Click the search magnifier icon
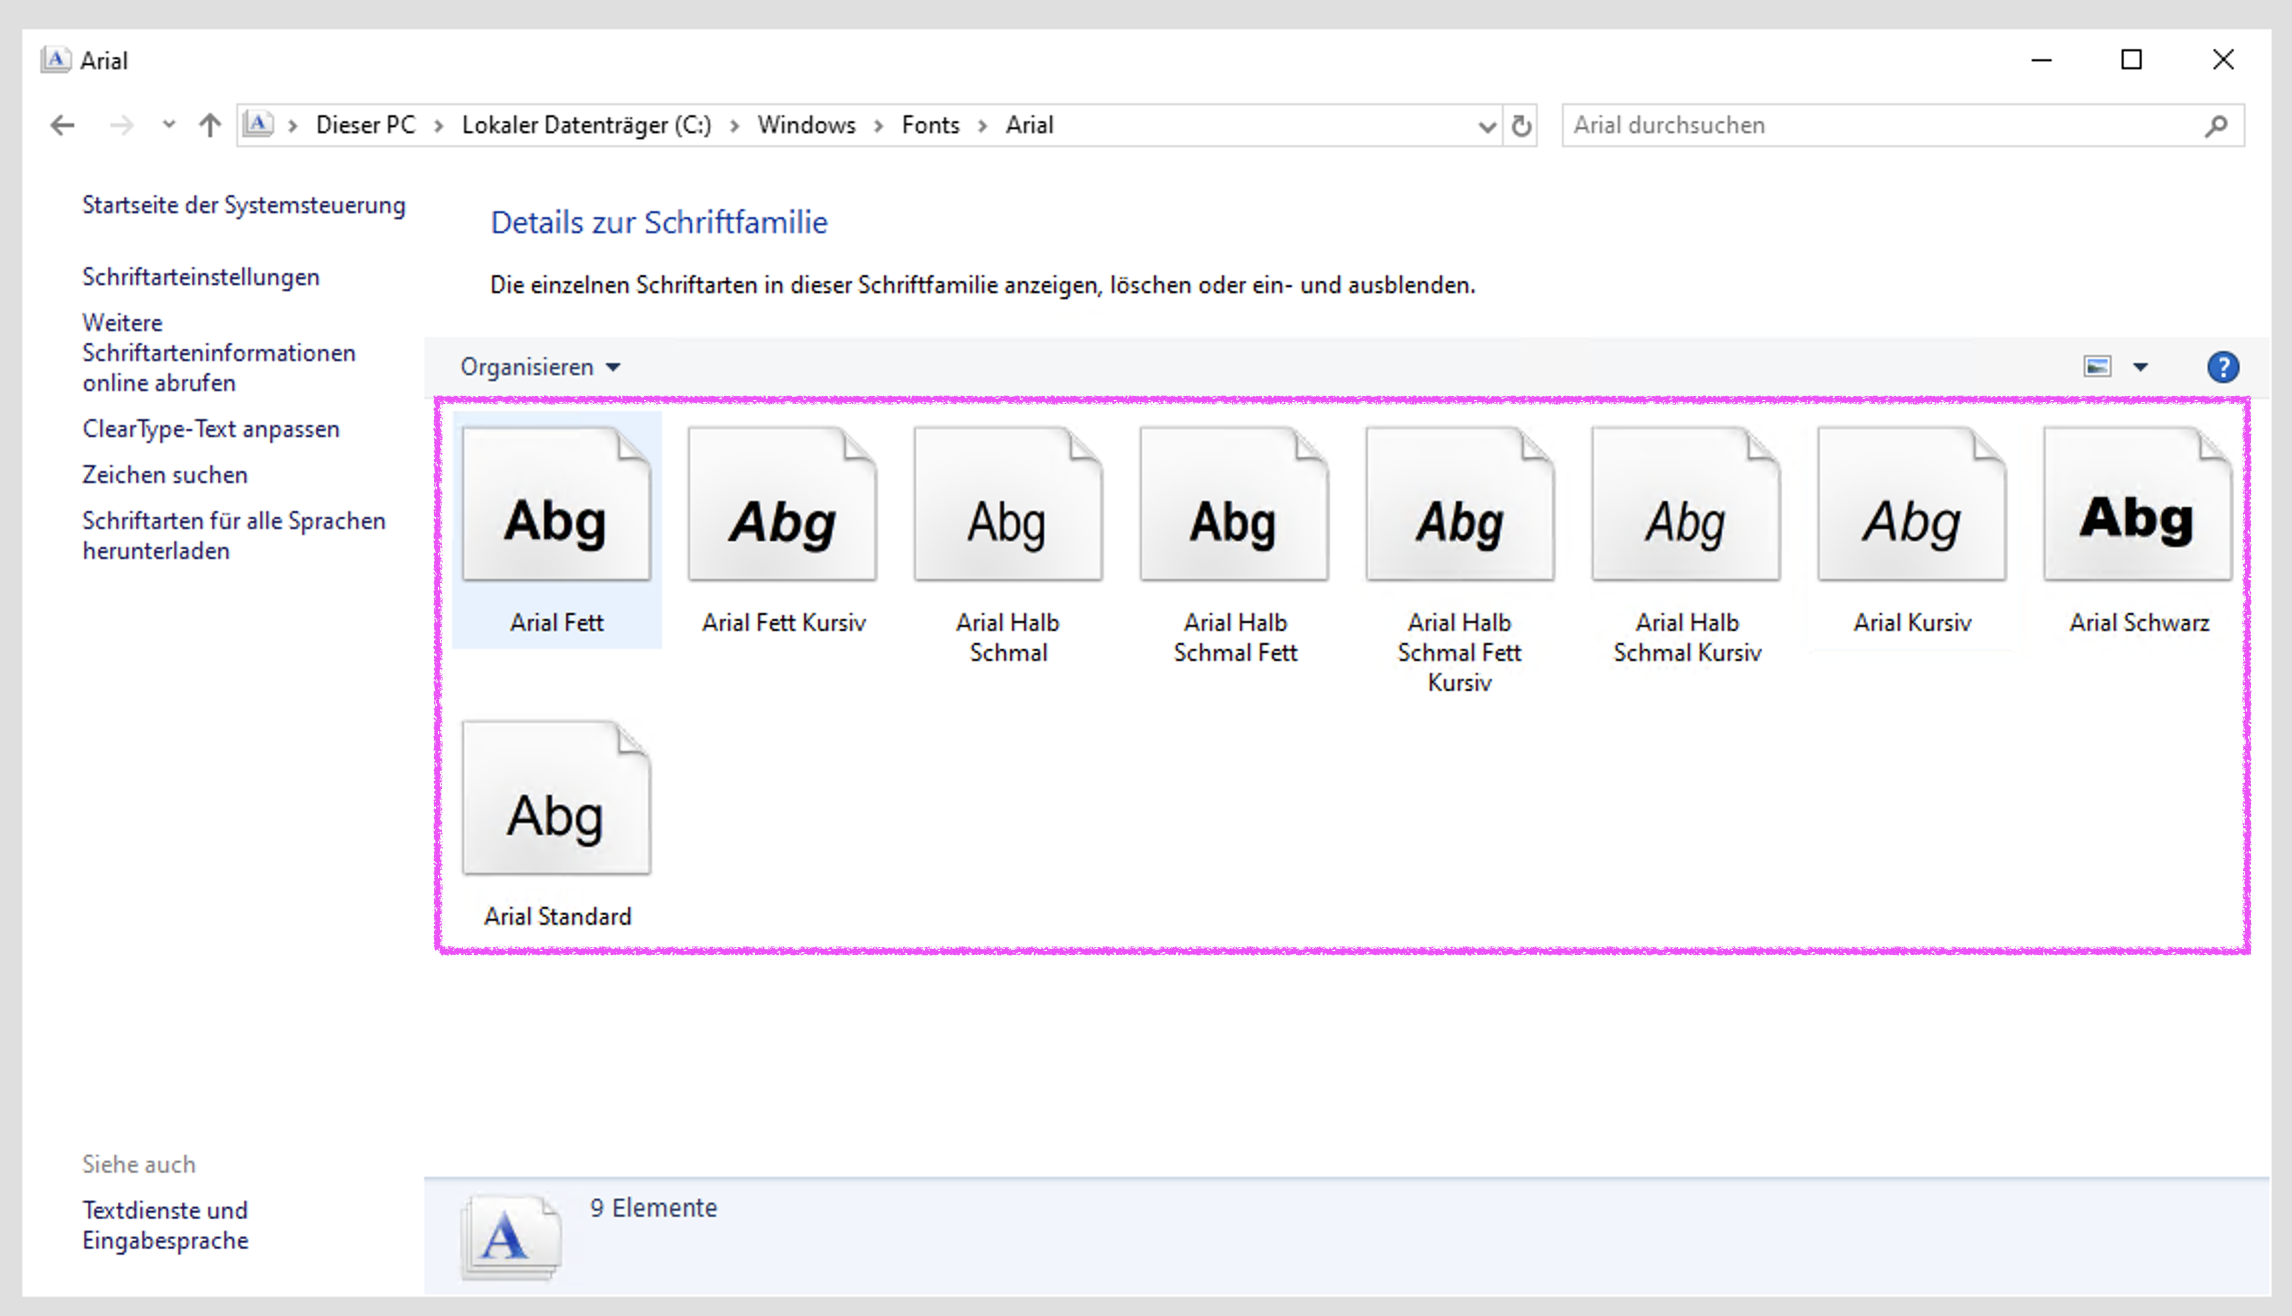The height and width of the screenshot is (1316, 2292). click(2216, 125)
